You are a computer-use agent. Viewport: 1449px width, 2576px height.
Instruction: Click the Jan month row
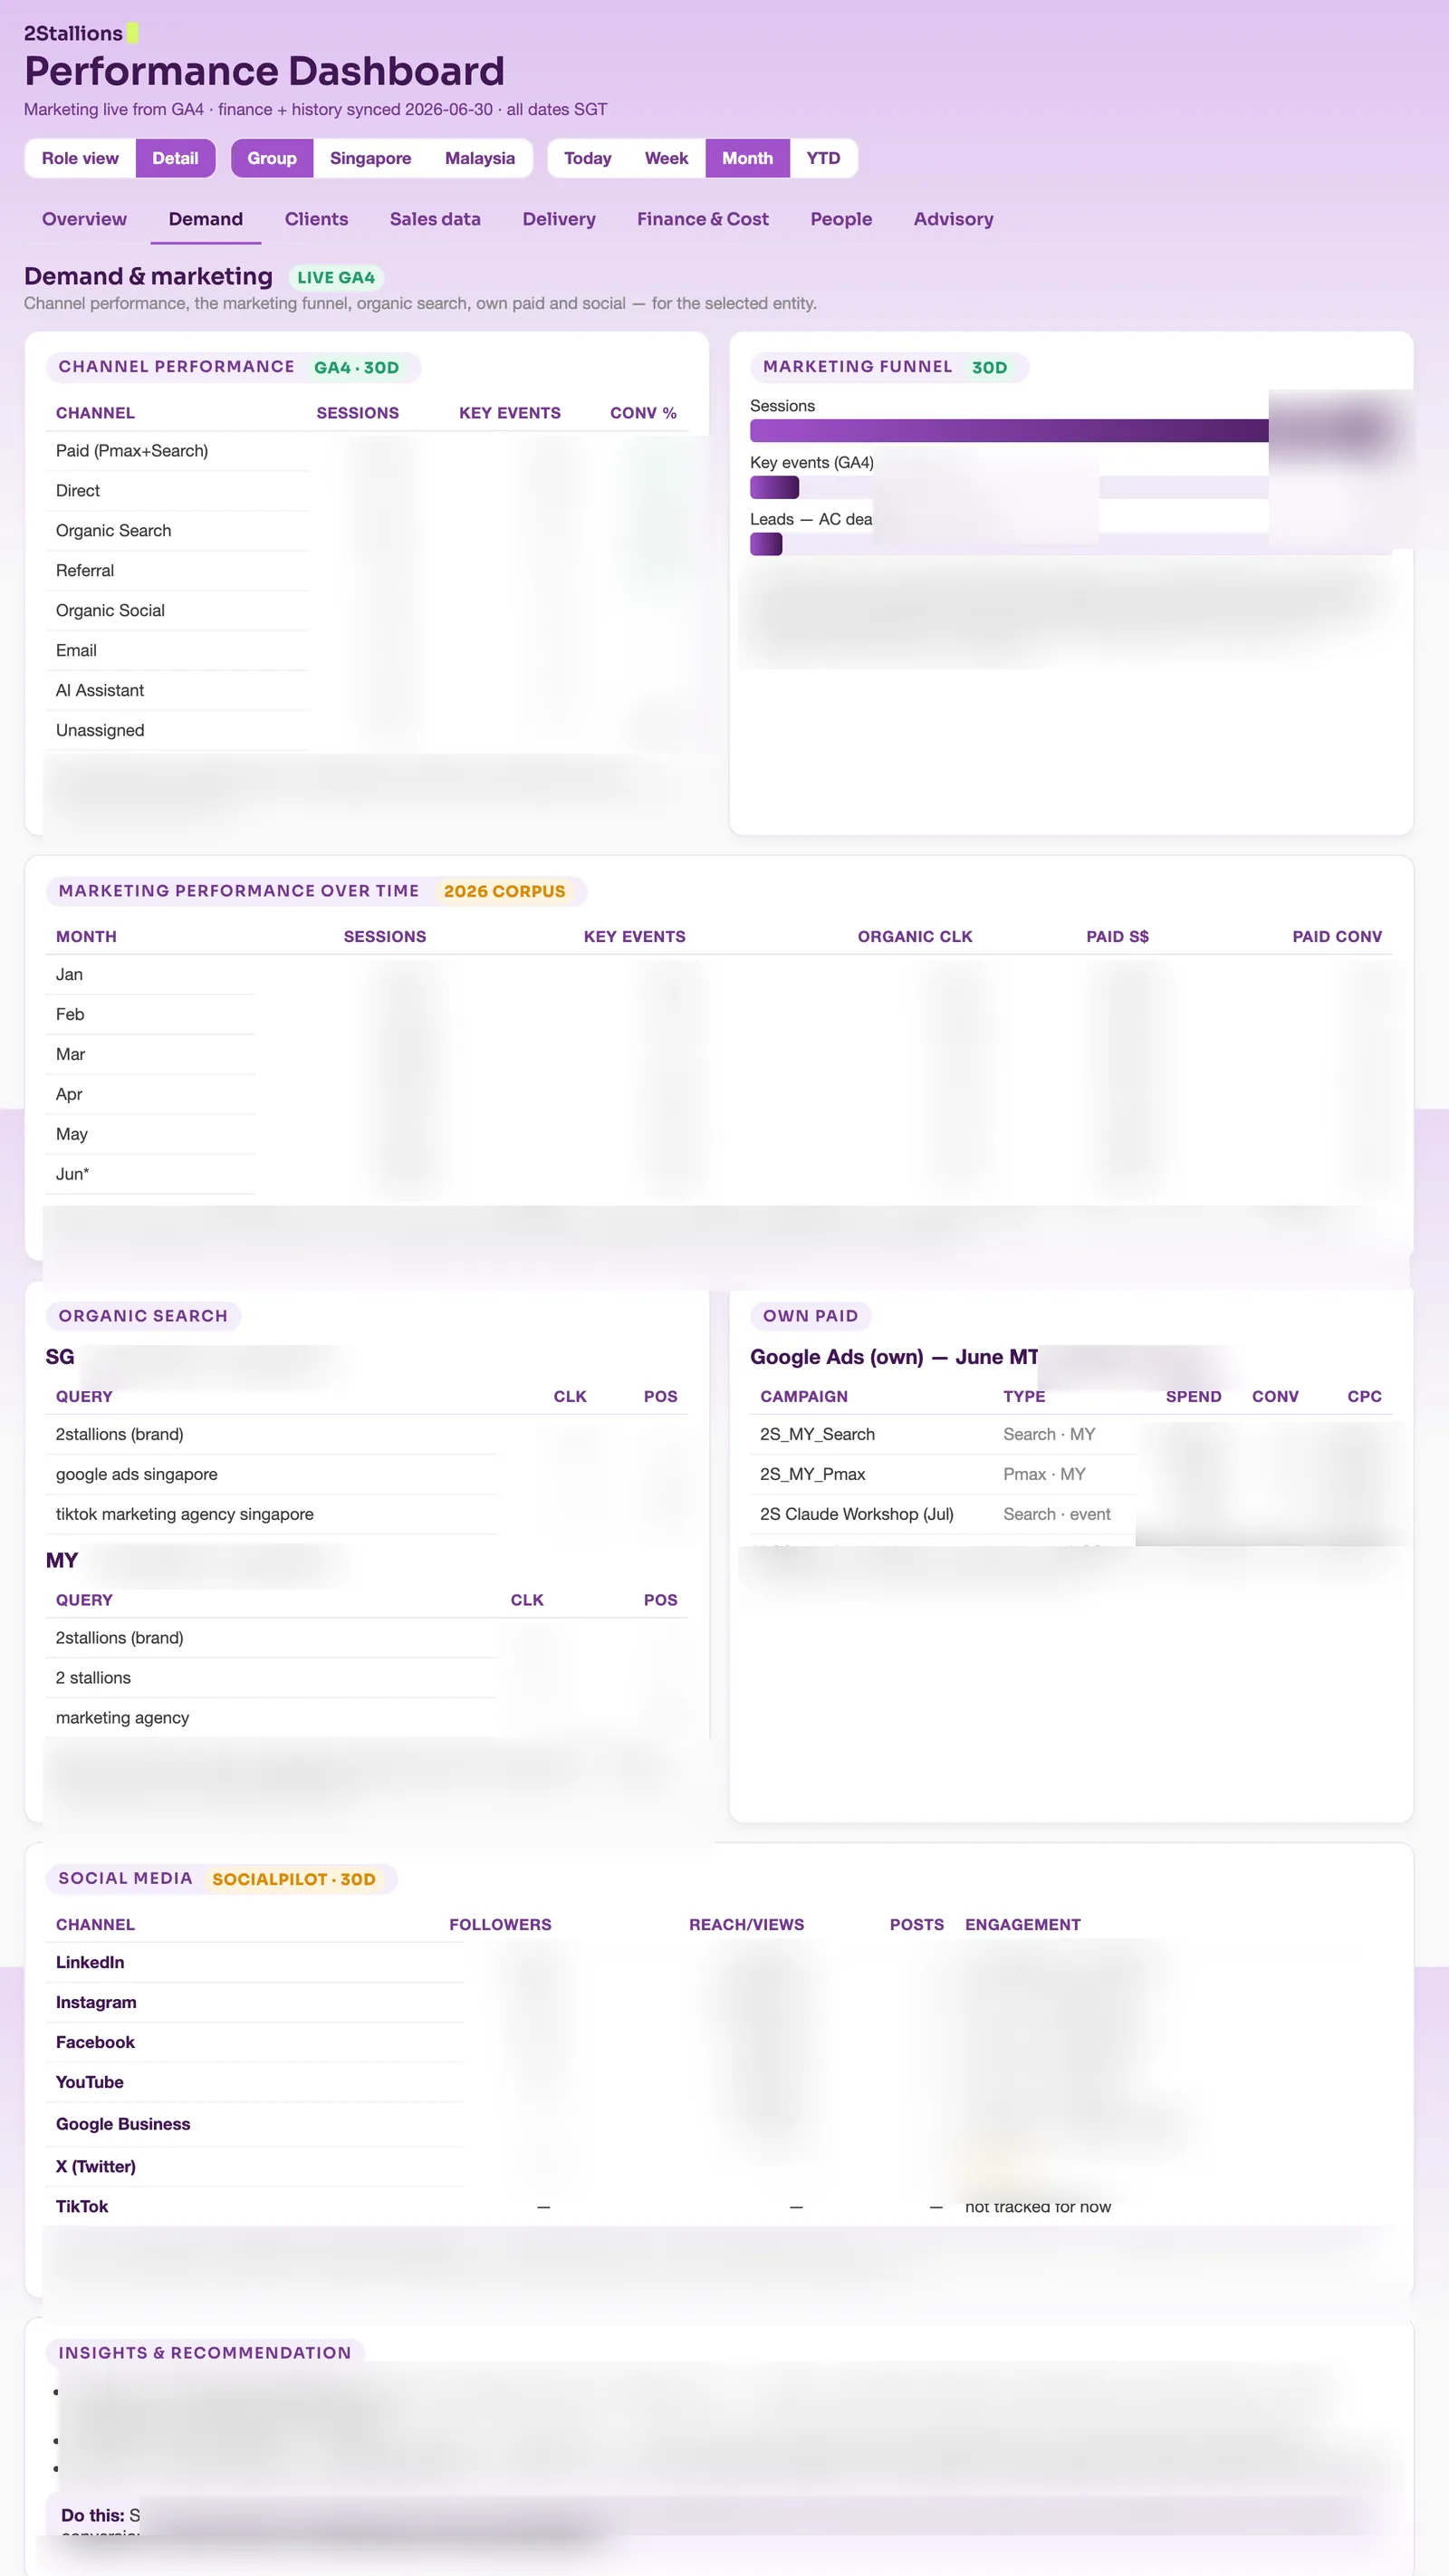pyautogui.click(x=719, y=975)
